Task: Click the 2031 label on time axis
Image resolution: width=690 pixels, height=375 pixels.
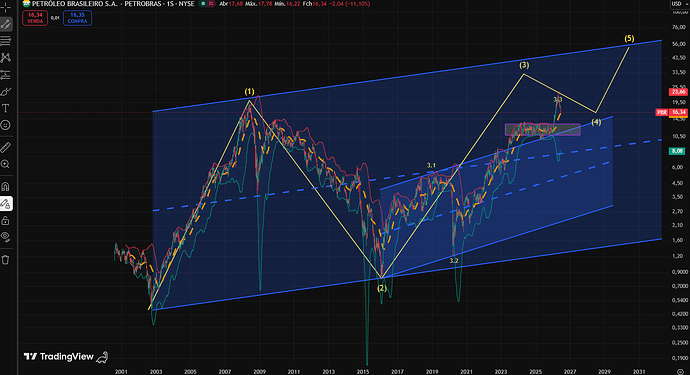Action: pyautogui.click(x=639, y=371)
